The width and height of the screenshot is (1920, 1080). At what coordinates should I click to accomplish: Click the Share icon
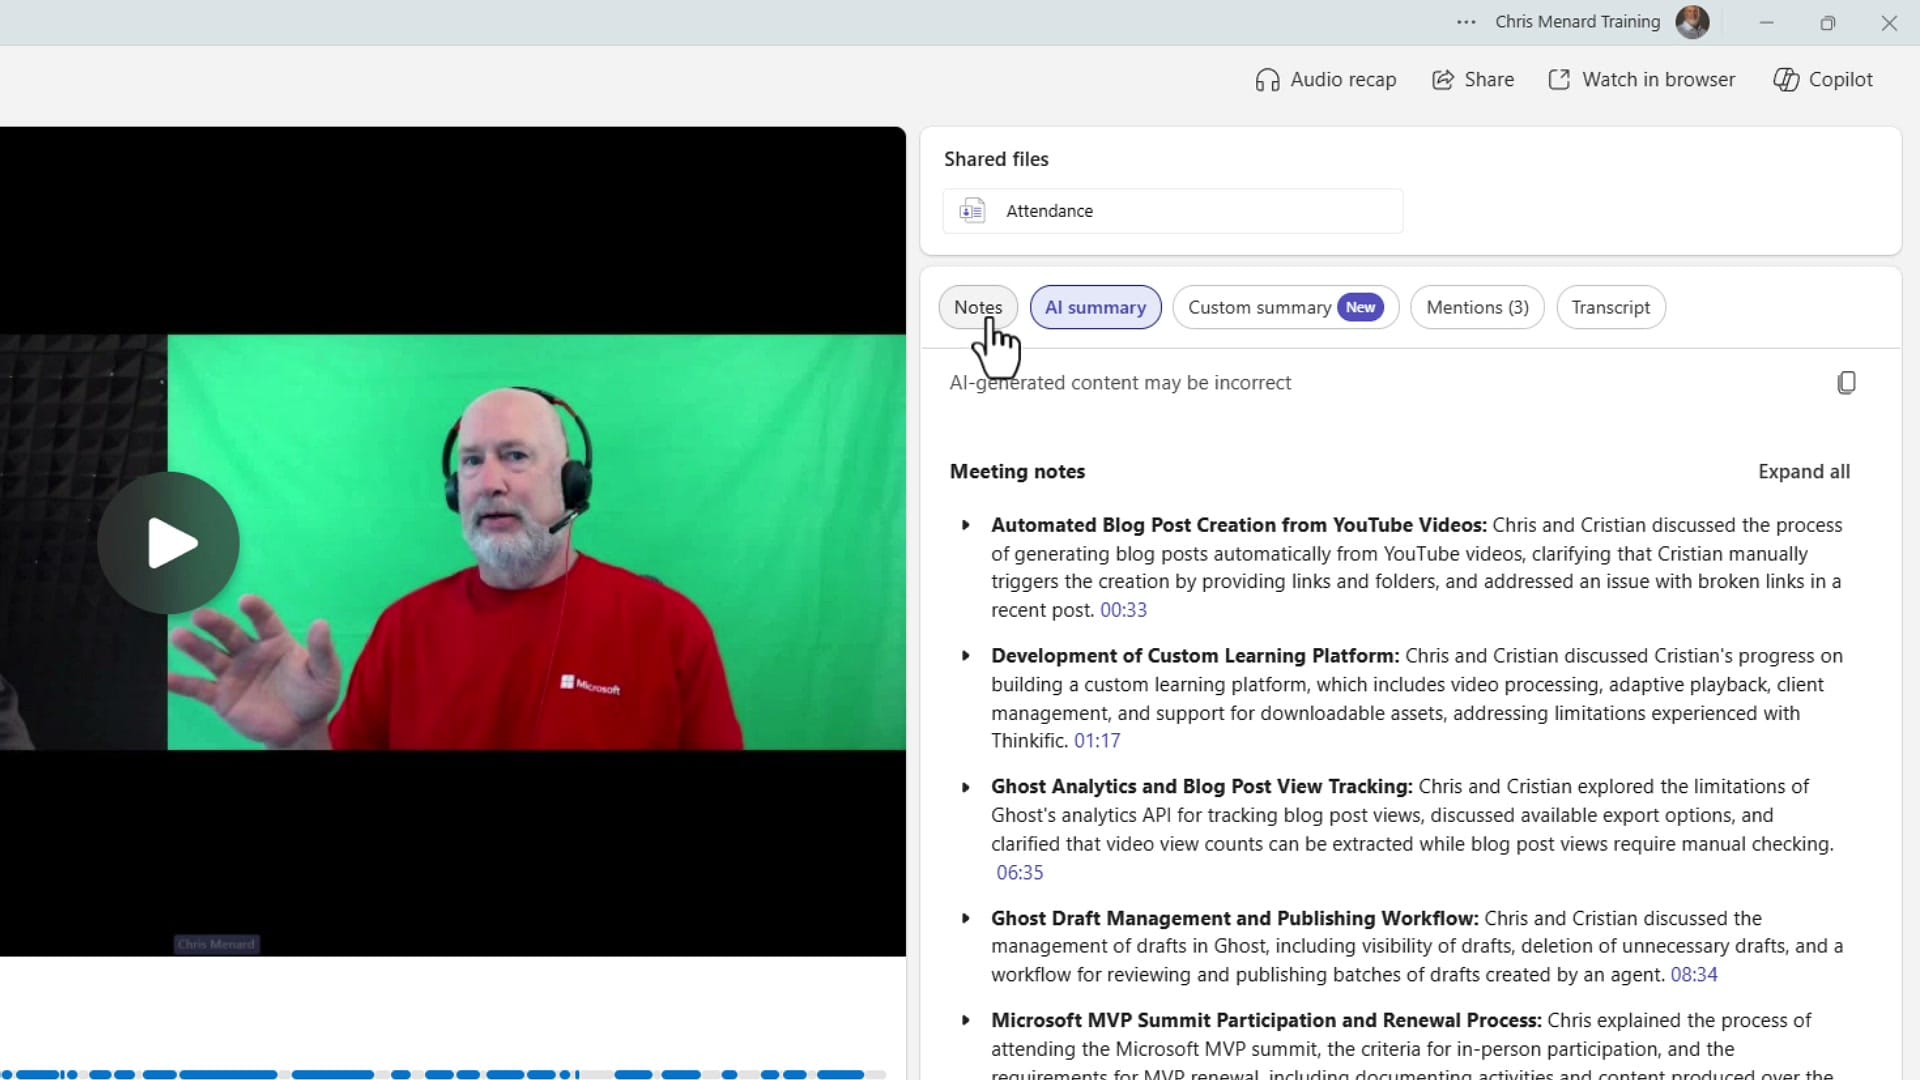pos(1472,79)
